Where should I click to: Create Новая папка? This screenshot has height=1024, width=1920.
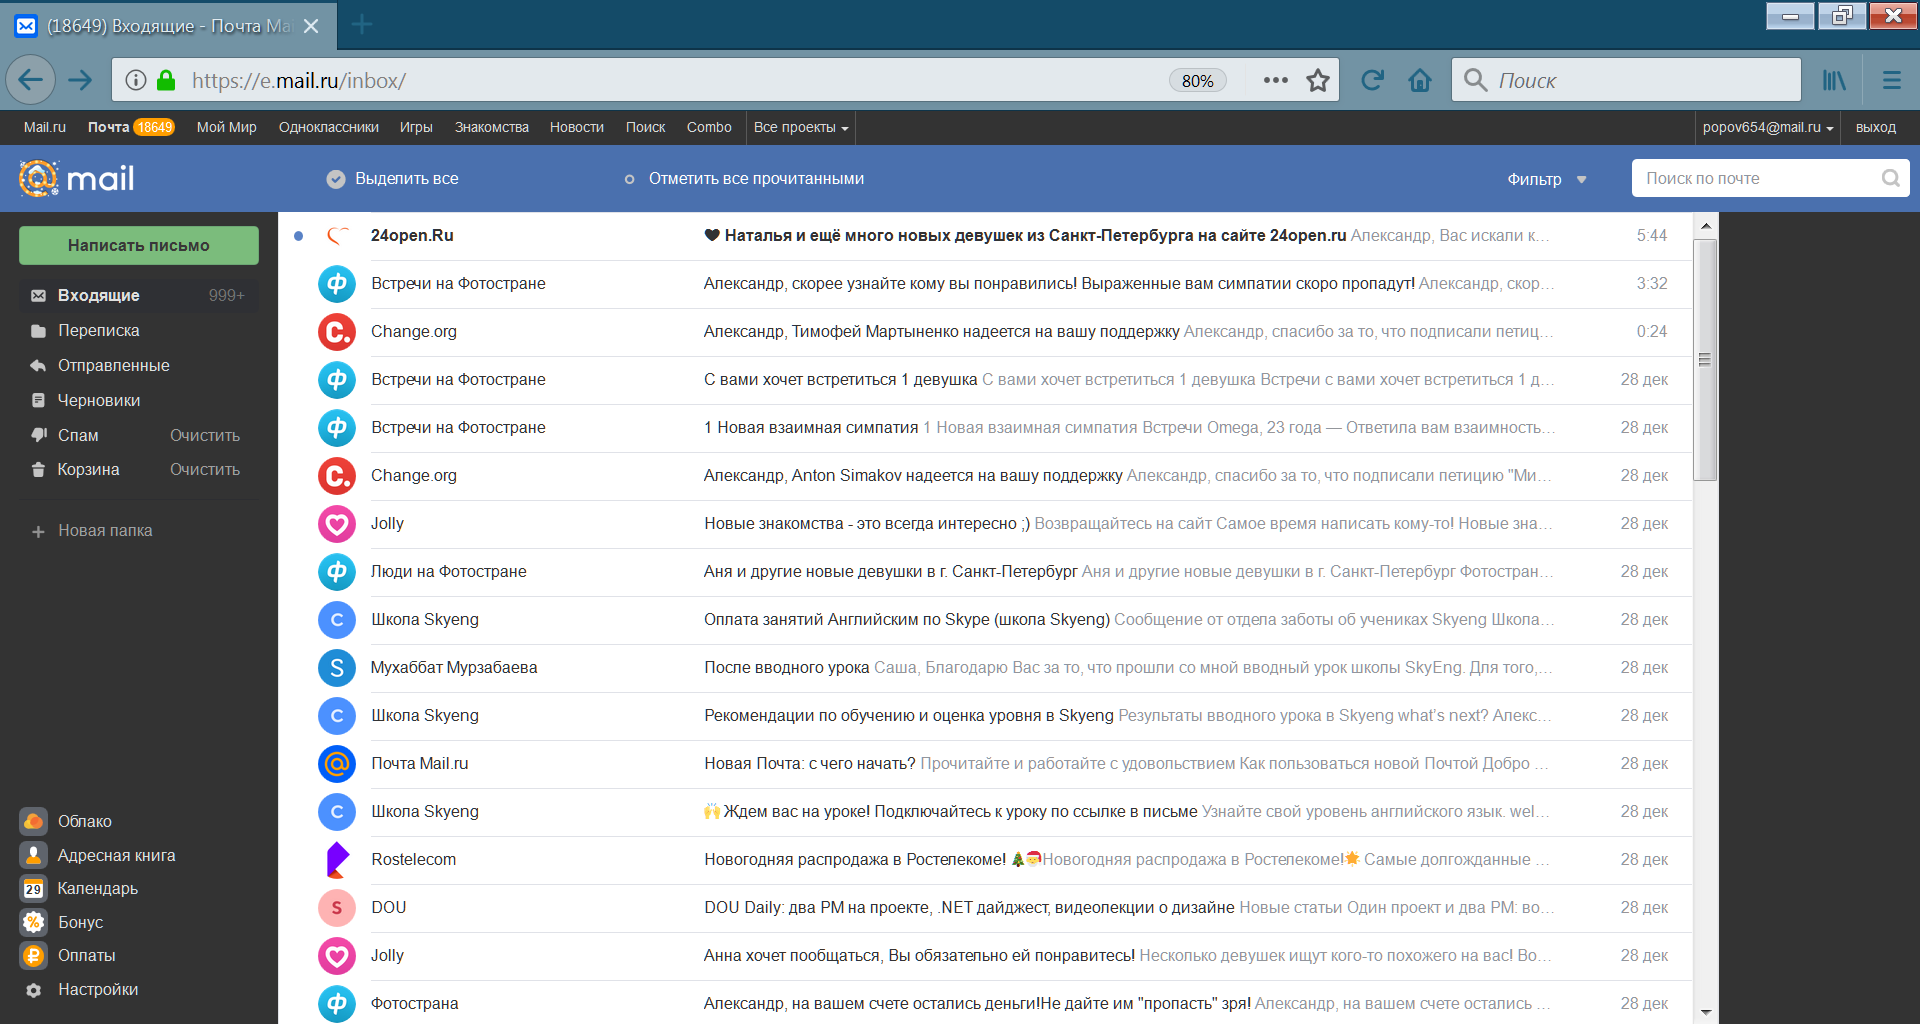[x=92, y=531]
